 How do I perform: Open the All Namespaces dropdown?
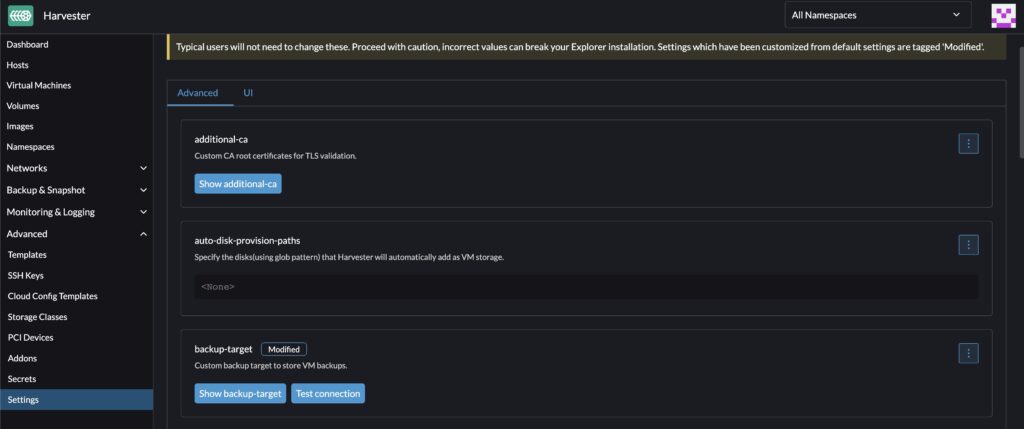(x=878, y=15)
